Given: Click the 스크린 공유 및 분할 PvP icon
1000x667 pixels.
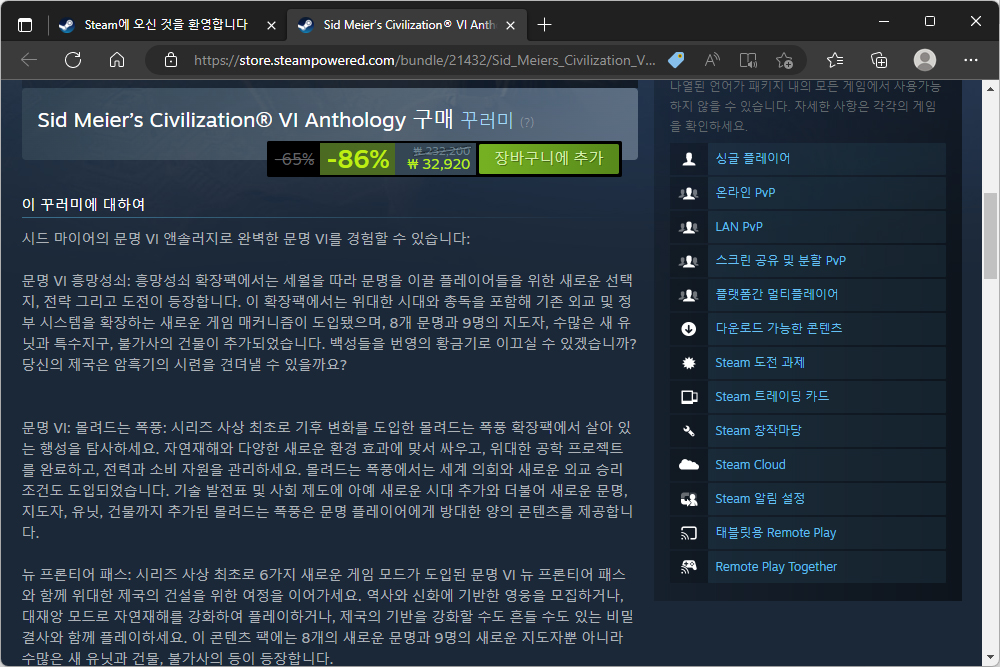Looking at the screenshot, I should 689,261.
